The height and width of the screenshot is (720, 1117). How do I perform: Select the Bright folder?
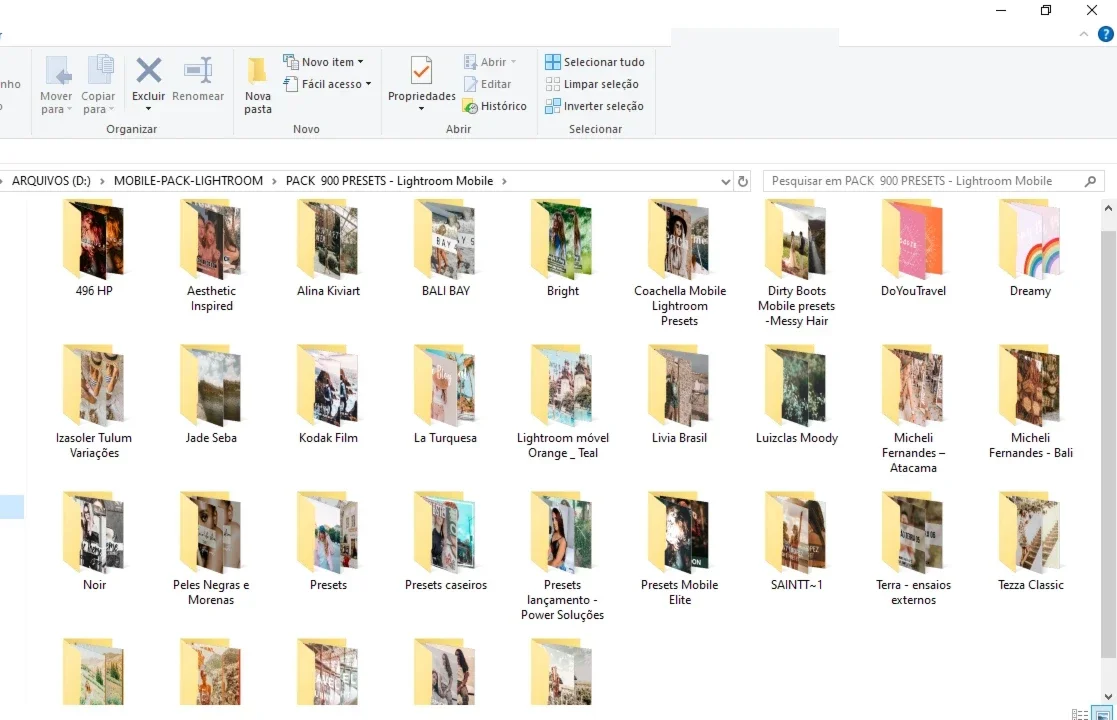point(562,248)
